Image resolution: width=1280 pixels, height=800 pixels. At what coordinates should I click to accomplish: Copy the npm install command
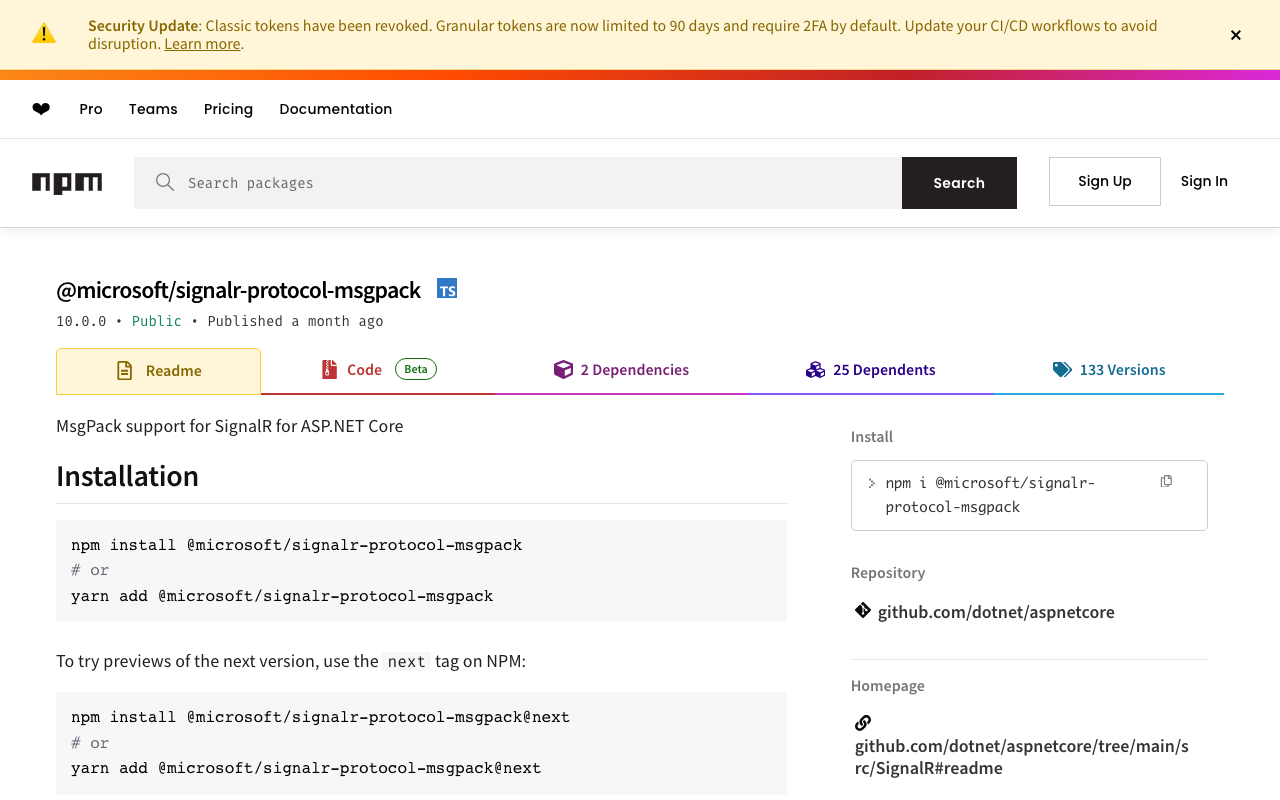click(1166, 482)
